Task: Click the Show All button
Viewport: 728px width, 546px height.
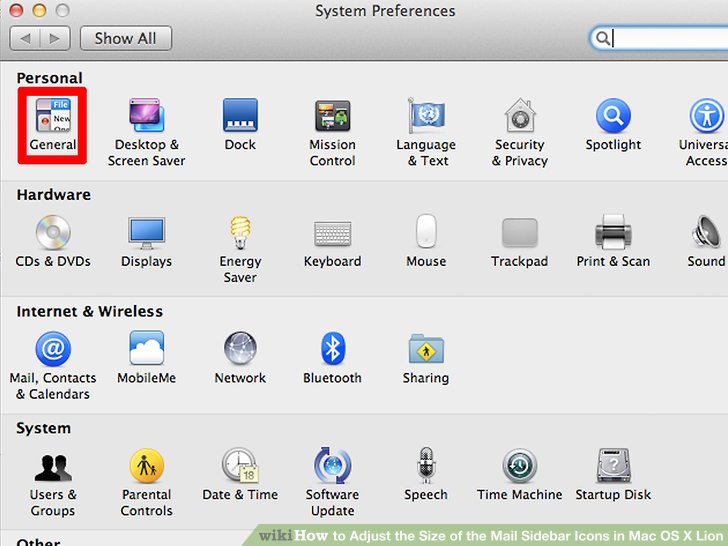Action: pyautogui.click(x=126, y=38)
